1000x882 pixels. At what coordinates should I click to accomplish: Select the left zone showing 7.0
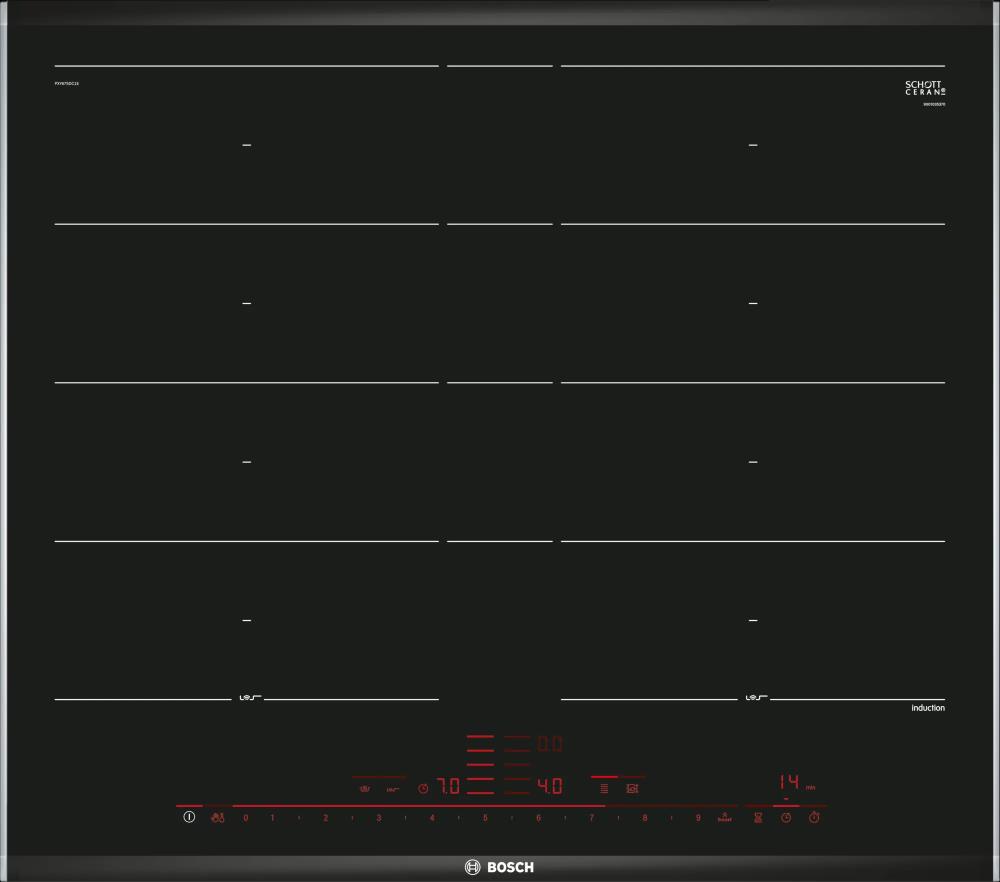pos(449,787)
